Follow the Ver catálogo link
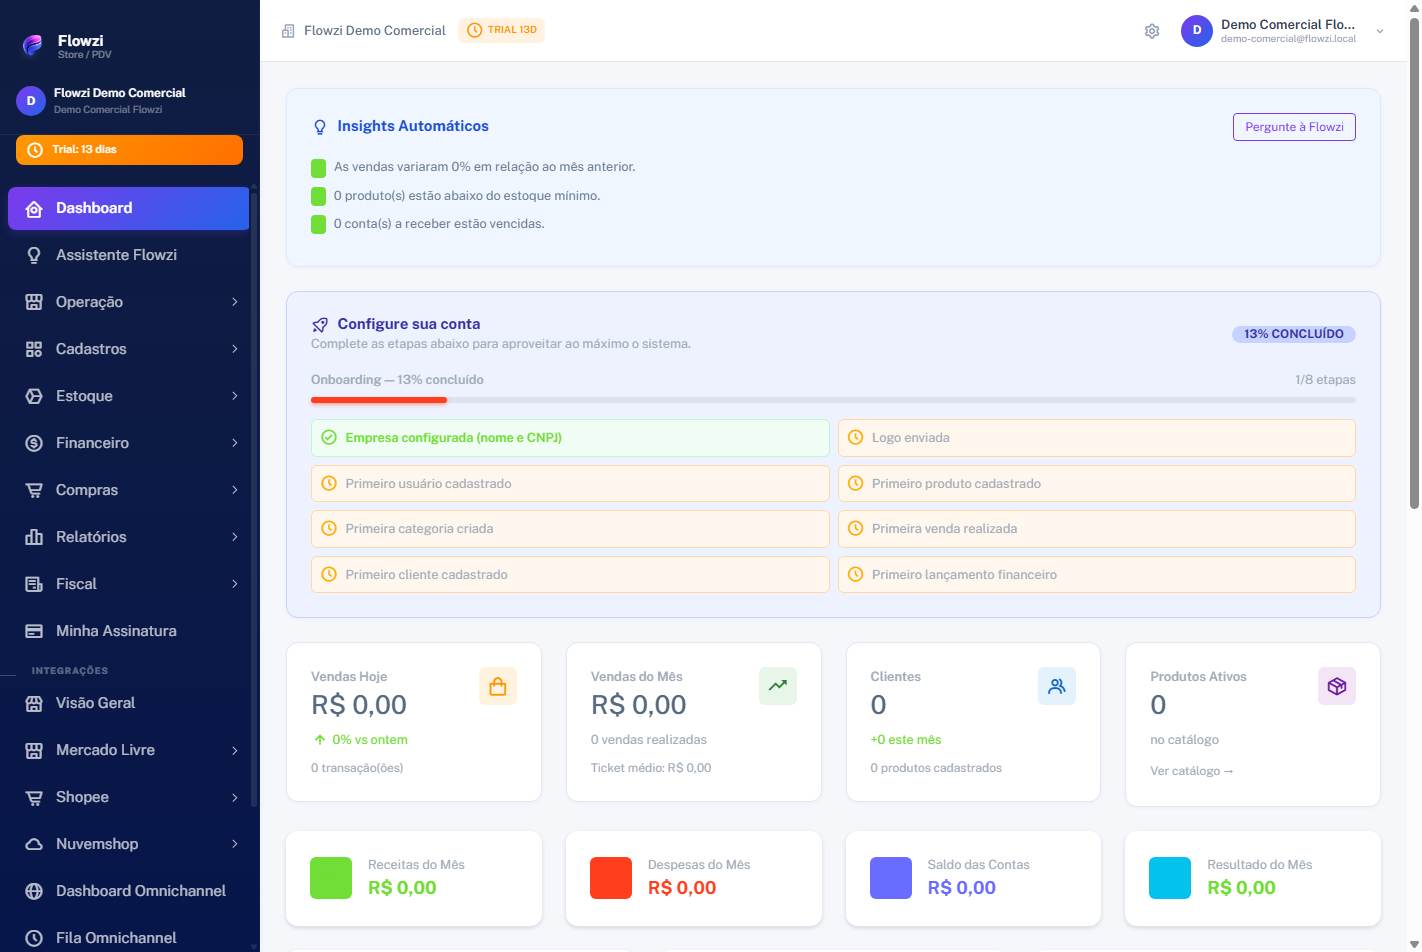Viewport: 1422px width, 952px height. click(x=1192, y=771)
